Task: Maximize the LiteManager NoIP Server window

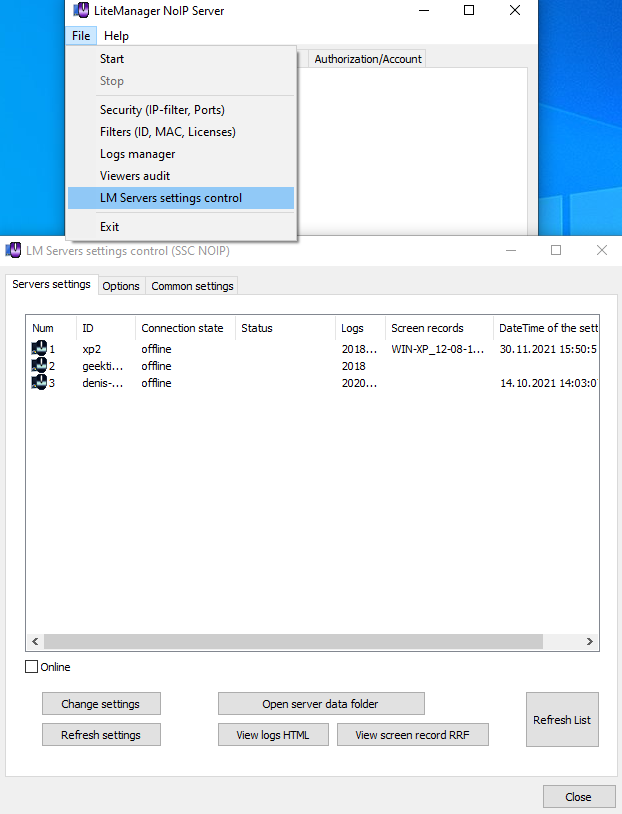Action: 469,10
